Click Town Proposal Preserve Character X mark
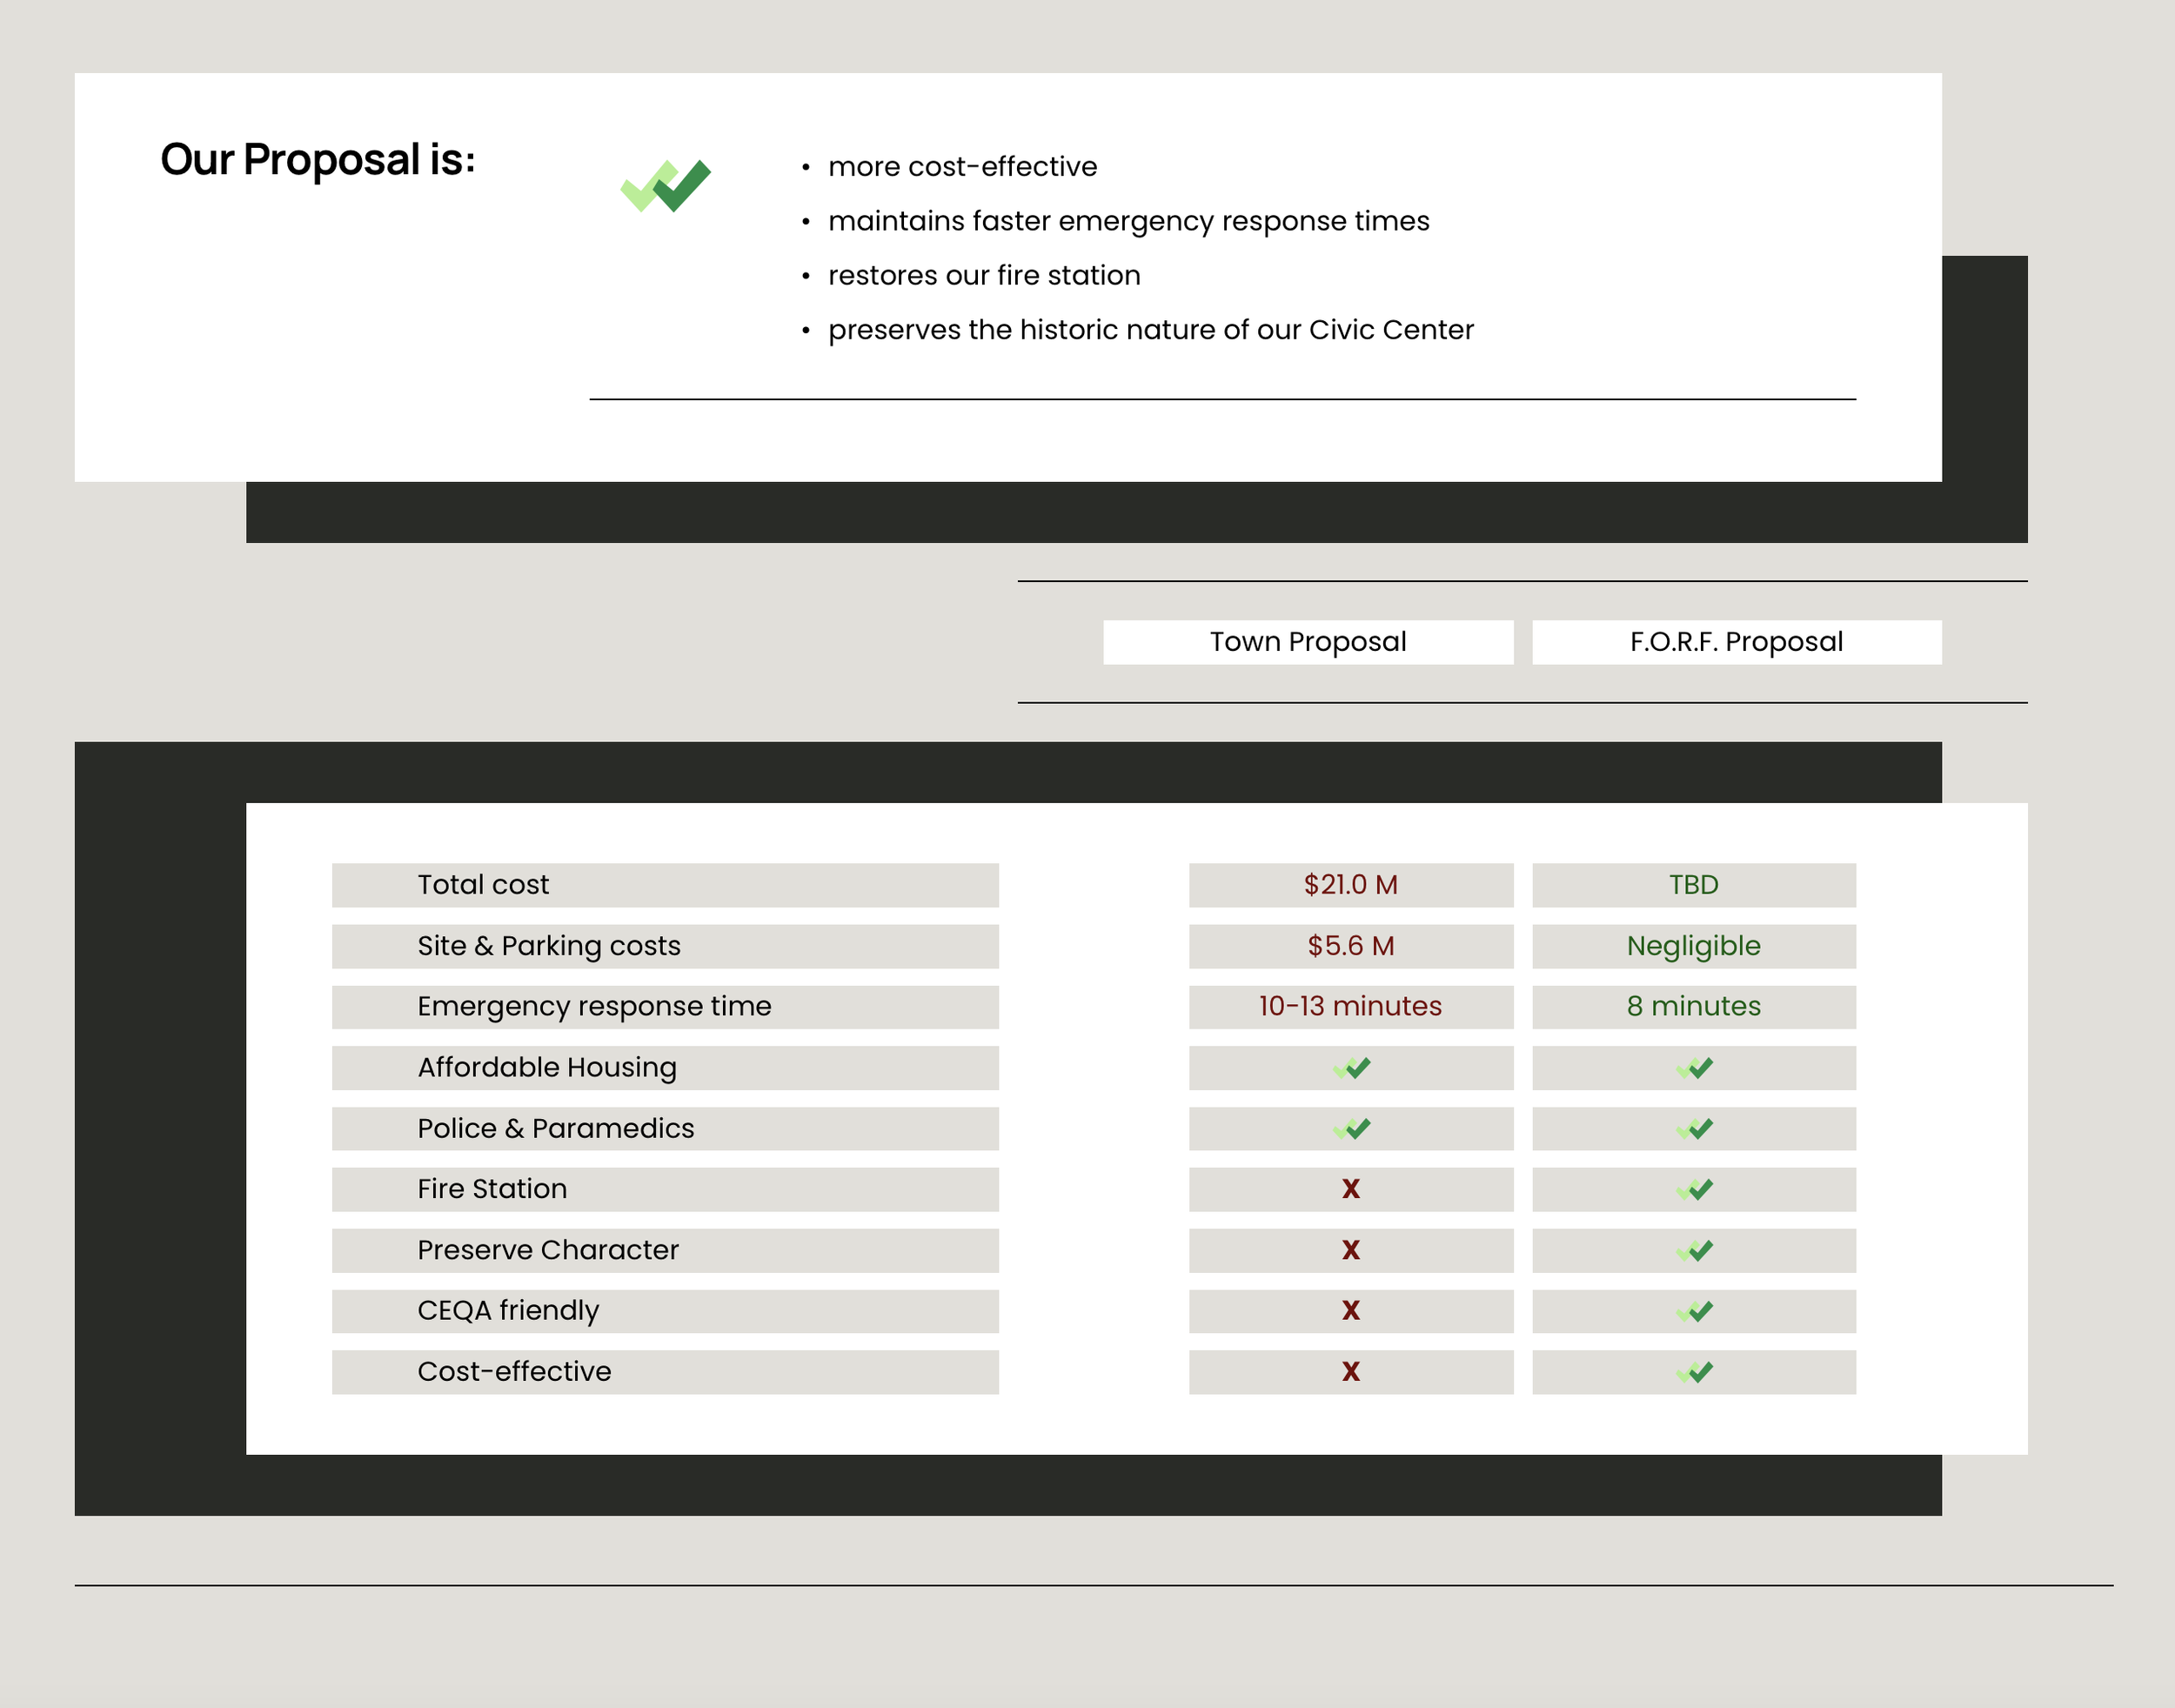2175x1708 pixels. coord(1351,1250)
